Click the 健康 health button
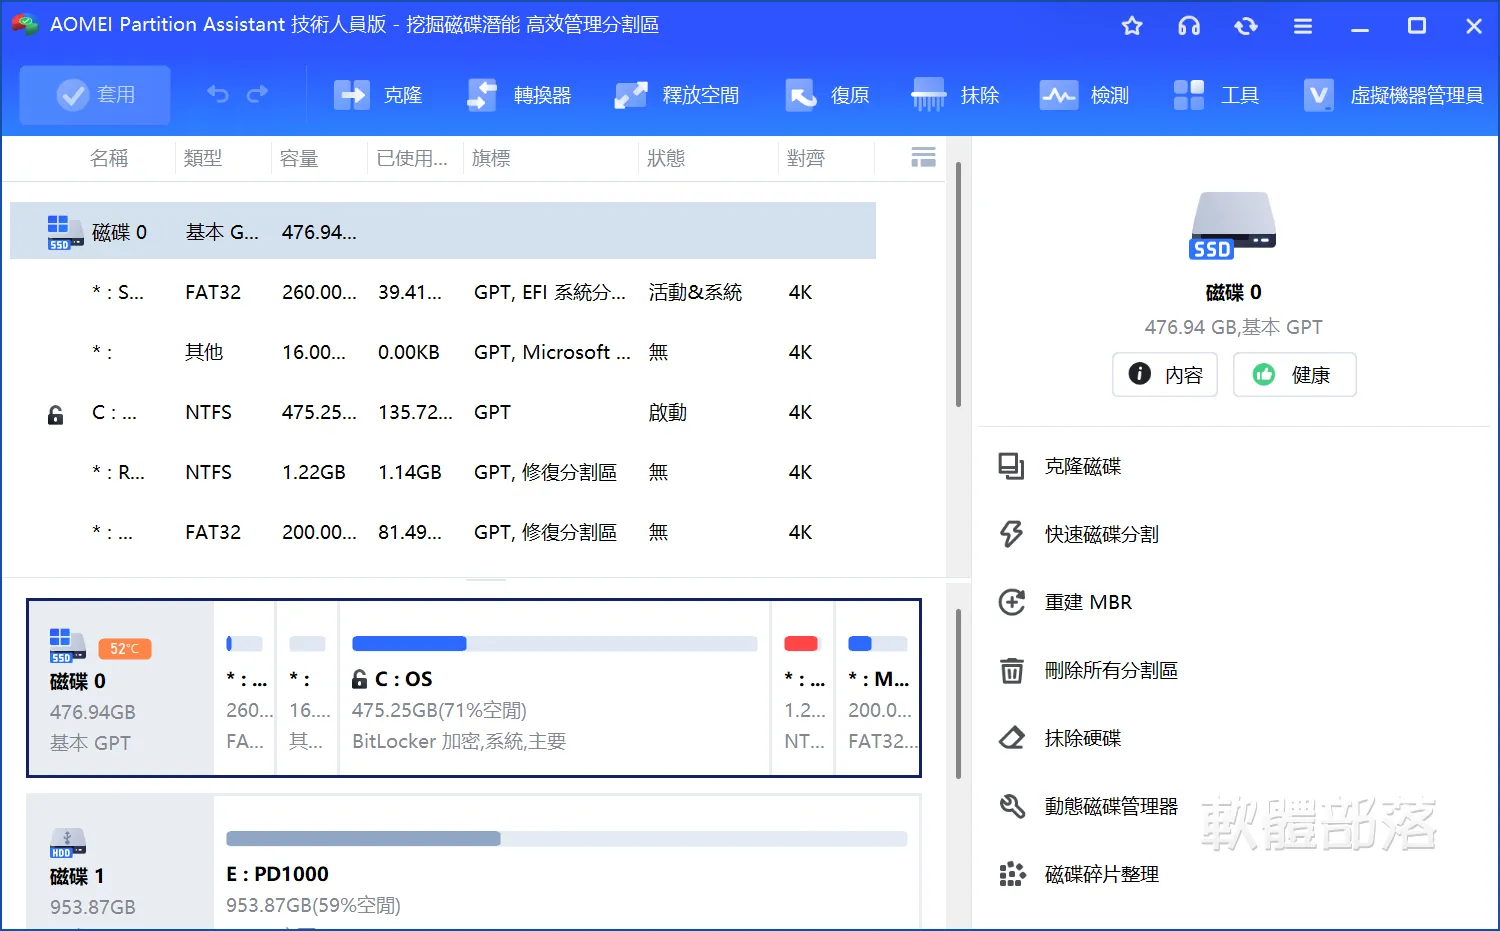 [x=1295, y=374]
